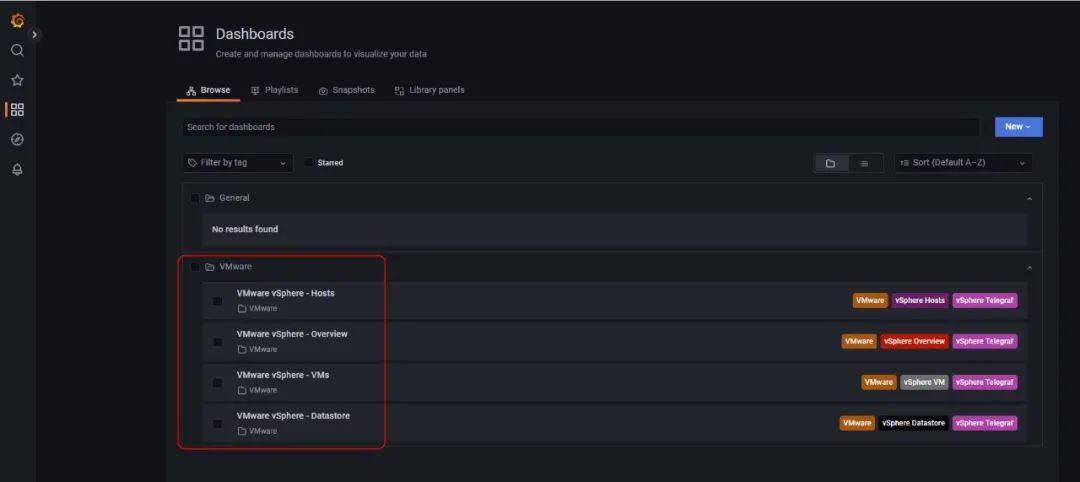Screen dimensions: 1080x482
Task: Check the VMware vSphere - Datastore checkbox
Action: pyautogui.click(x=218, y=423)
